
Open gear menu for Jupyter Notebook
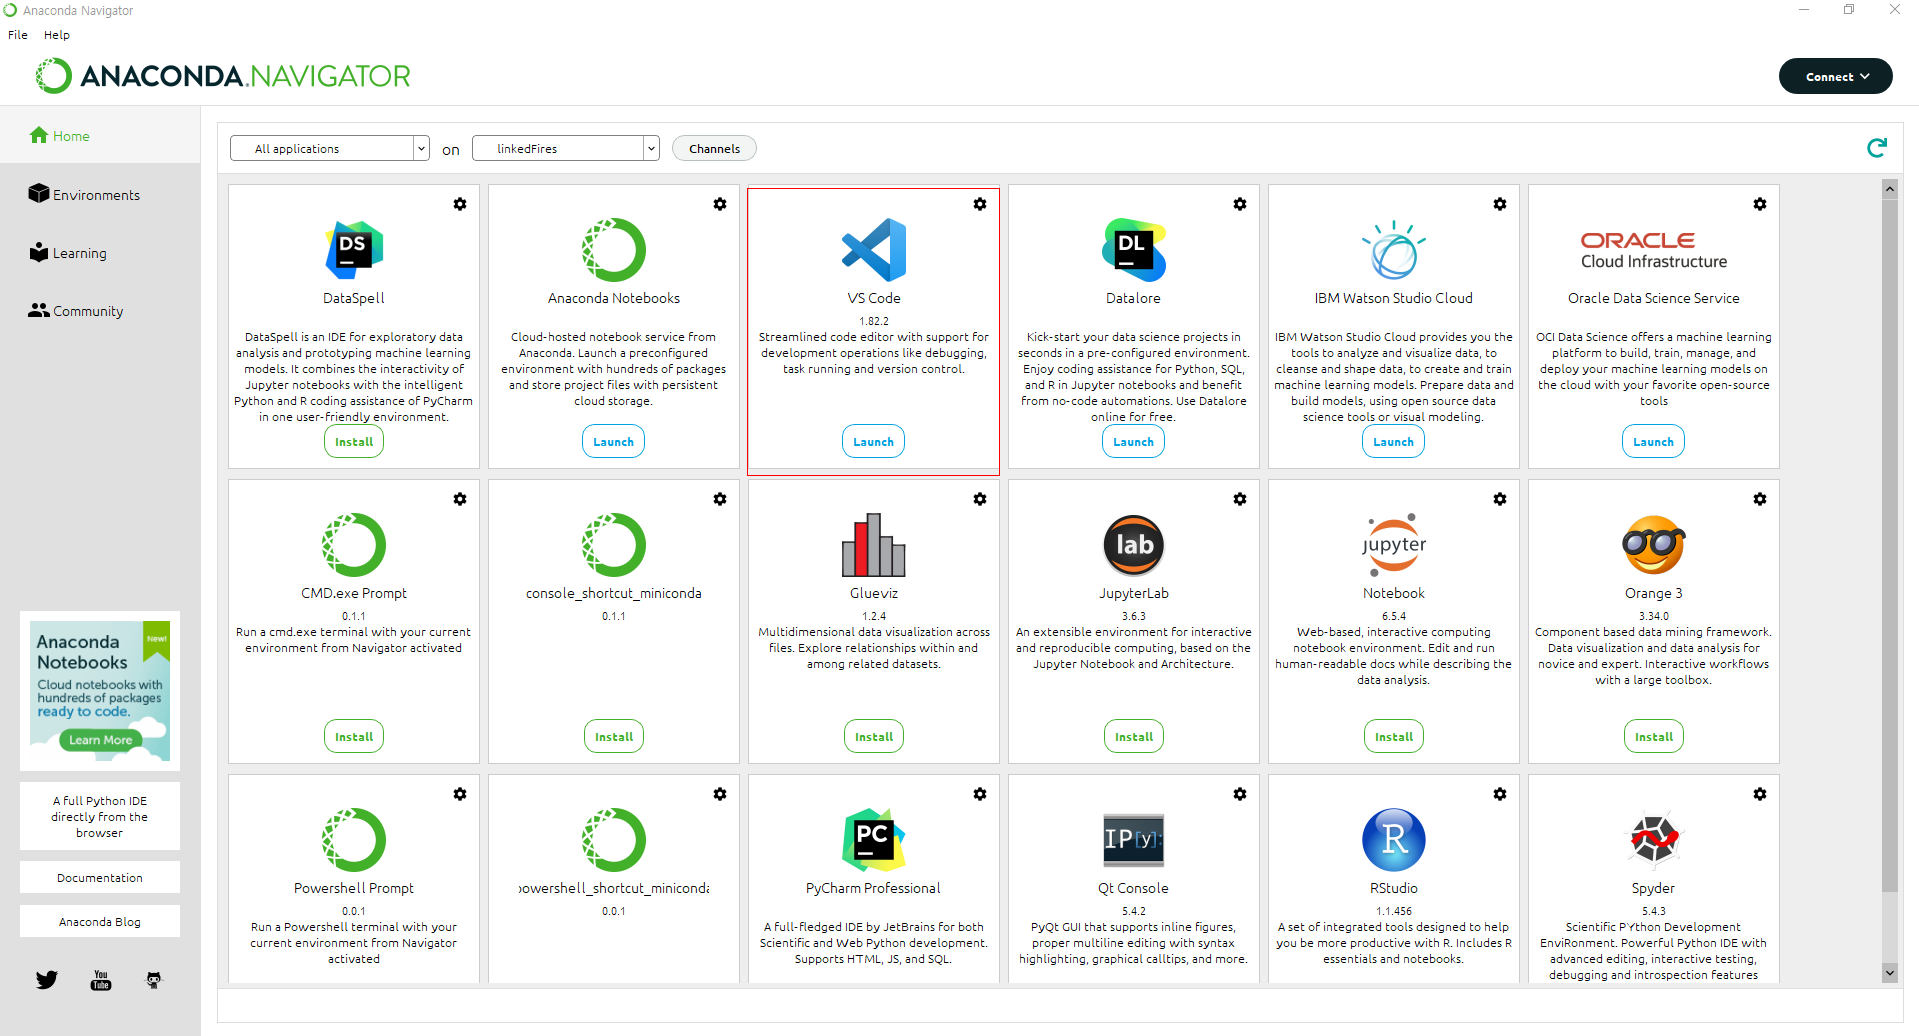coord(1500,499)
